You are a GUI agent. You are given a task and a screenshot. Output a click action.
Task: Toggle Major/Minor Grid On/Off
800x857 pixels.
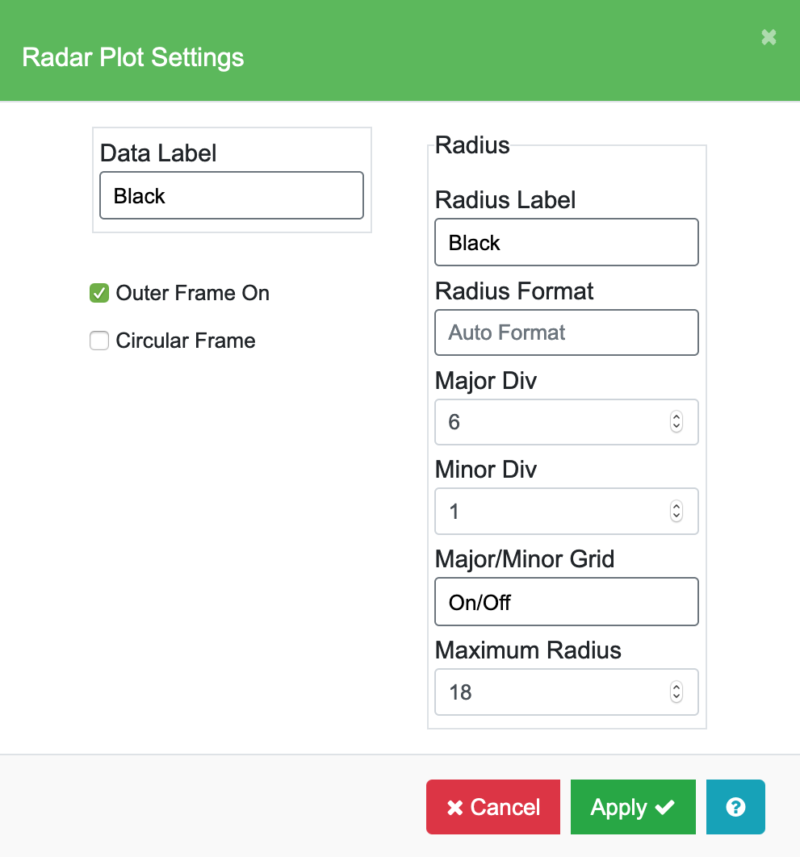coord(566,601)
